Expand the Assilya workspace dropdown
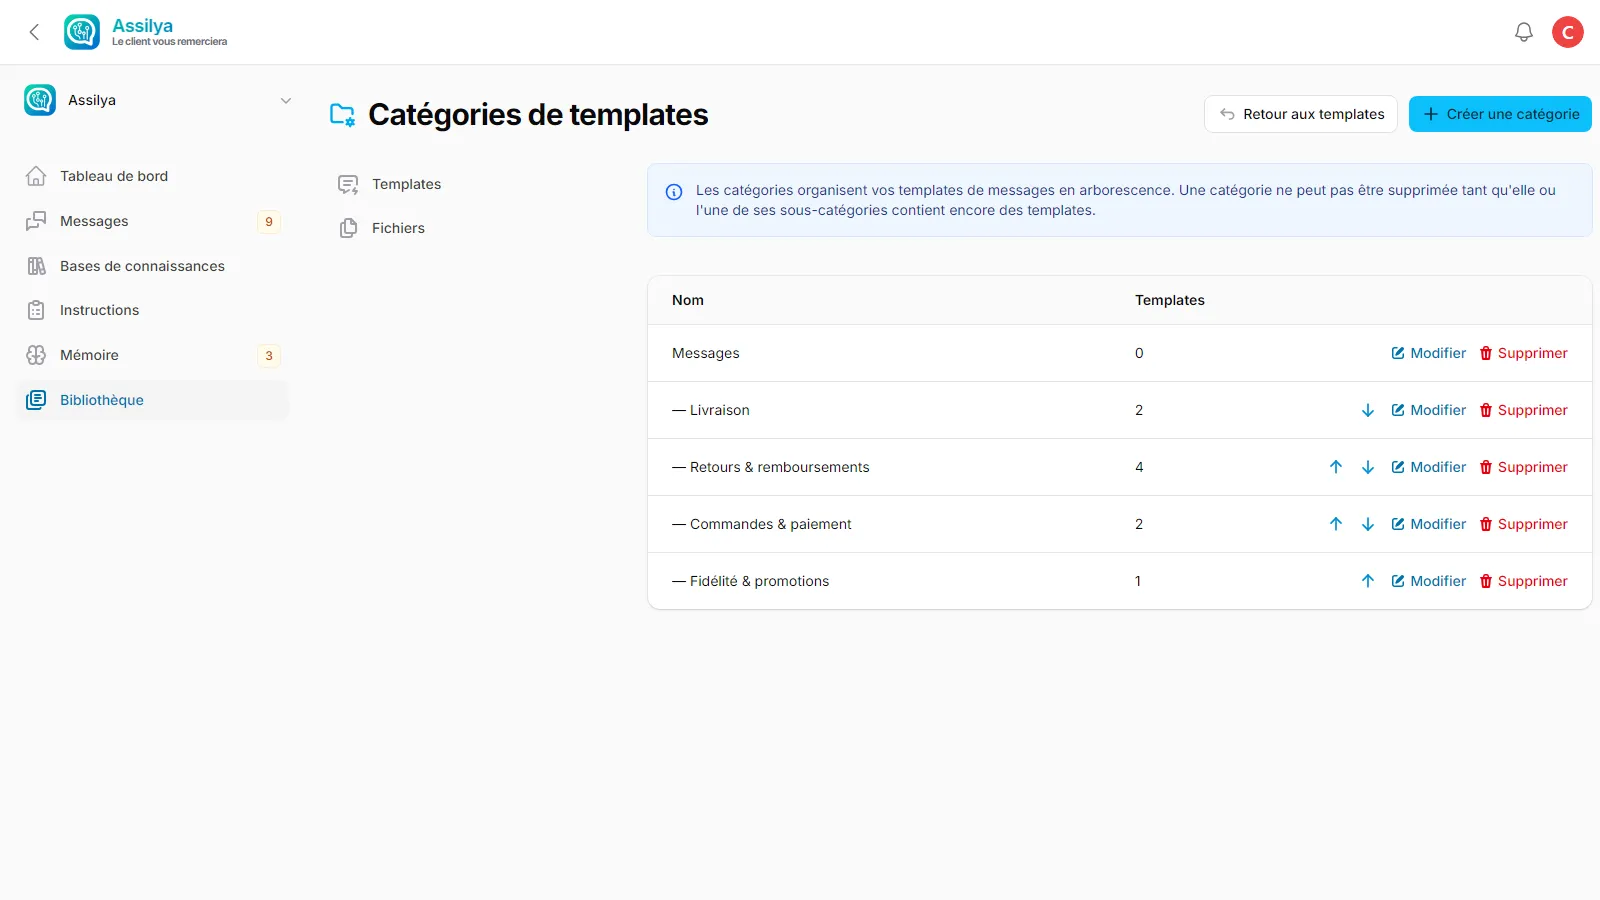The width and height of the screenshot is (1600, 900). 286,100
